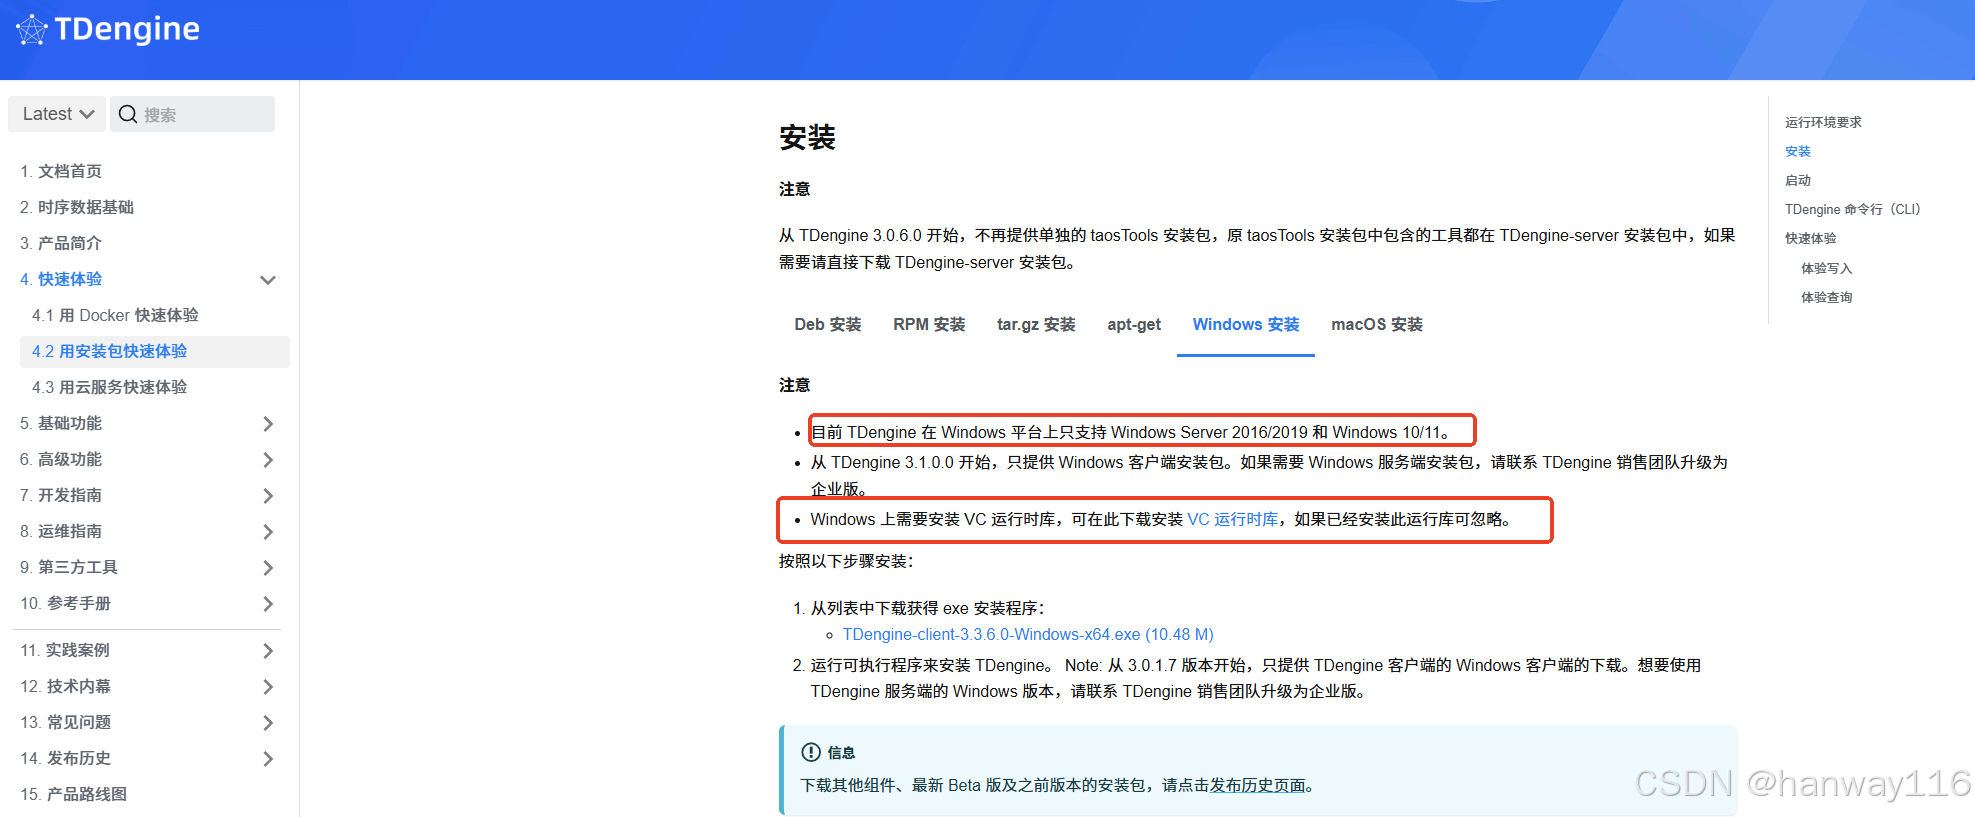This screenshot has height=817, width=1975.
Task: Switch to the apt-get tab
Action: click(1133, 325)
